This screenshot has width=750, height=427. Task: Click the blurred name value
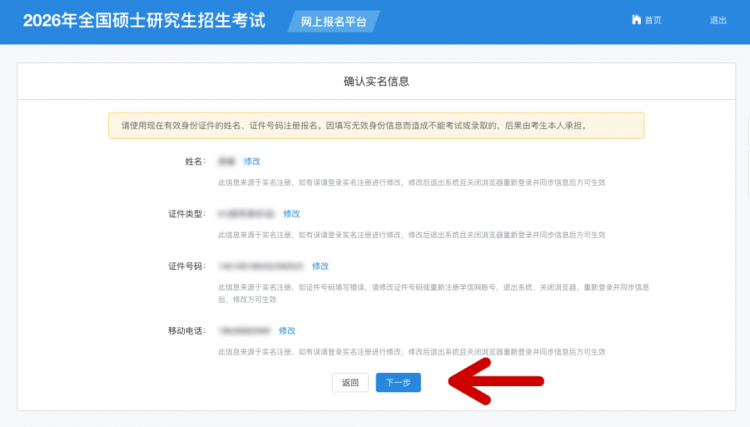(226, 161)
